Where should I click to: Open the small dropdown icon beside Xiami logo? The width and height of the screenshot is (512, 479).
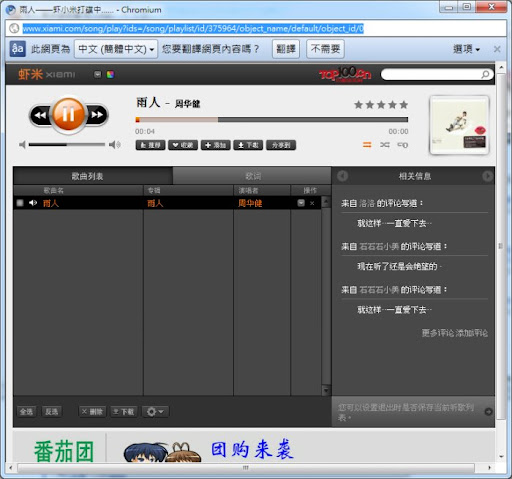[97, 74]
